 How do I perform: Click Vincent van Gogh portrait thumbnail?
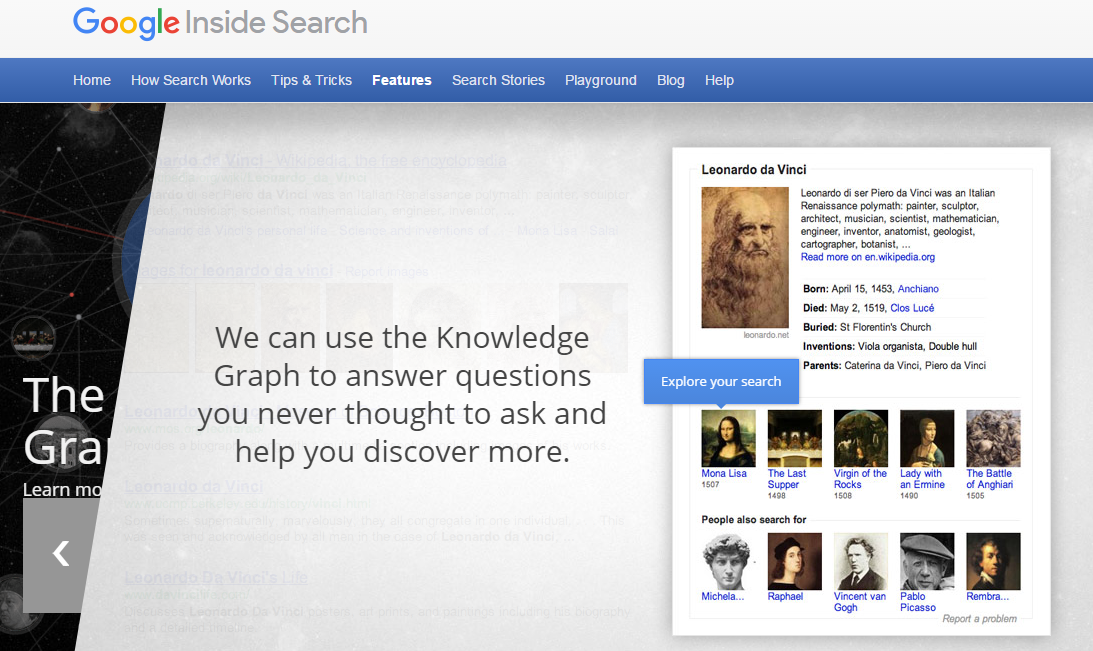[861, 561]
